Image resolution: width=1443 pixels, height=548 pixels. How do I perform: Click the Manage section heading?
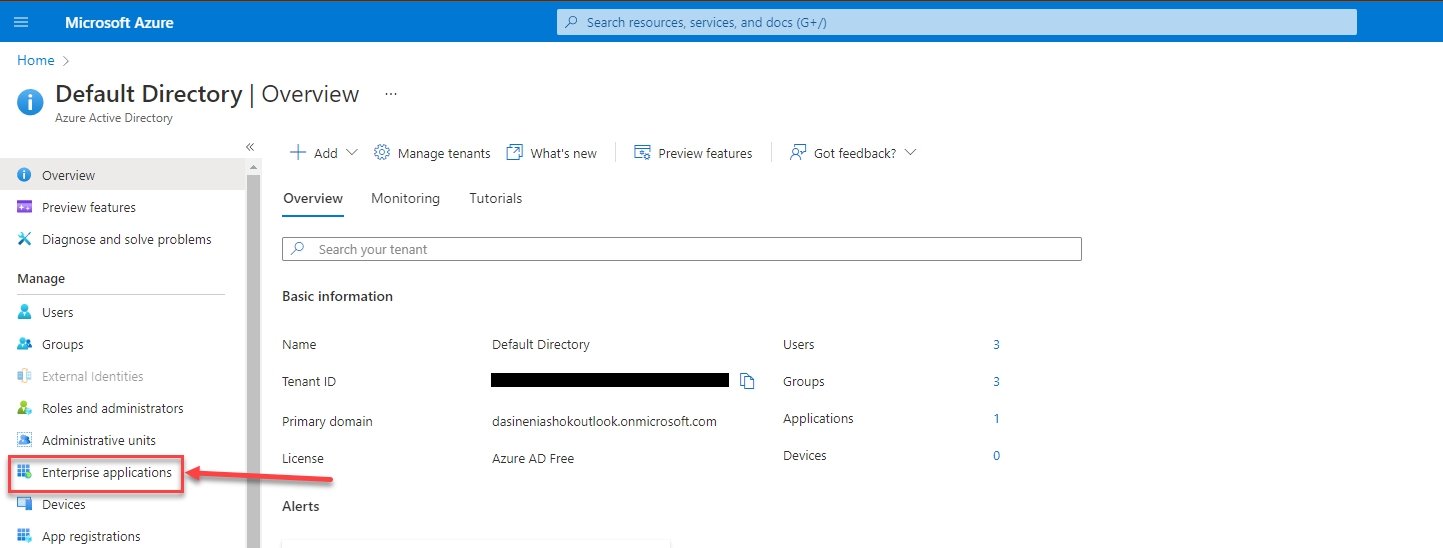point(41,278)
